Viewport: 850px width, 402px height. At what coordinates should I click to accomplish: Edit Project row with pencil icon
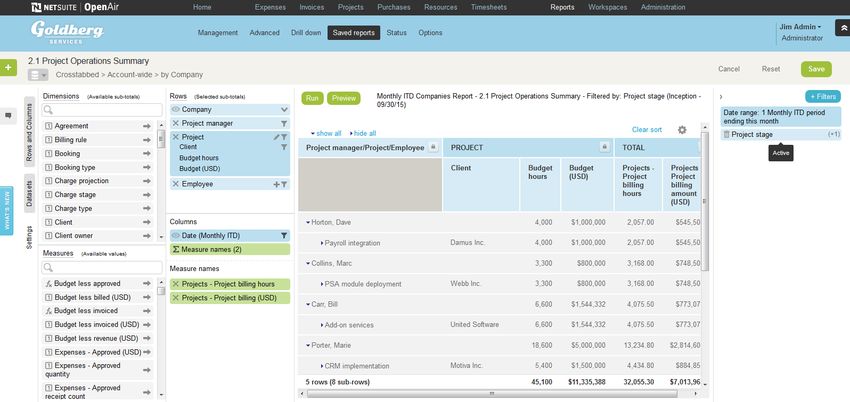click(276, 137)
